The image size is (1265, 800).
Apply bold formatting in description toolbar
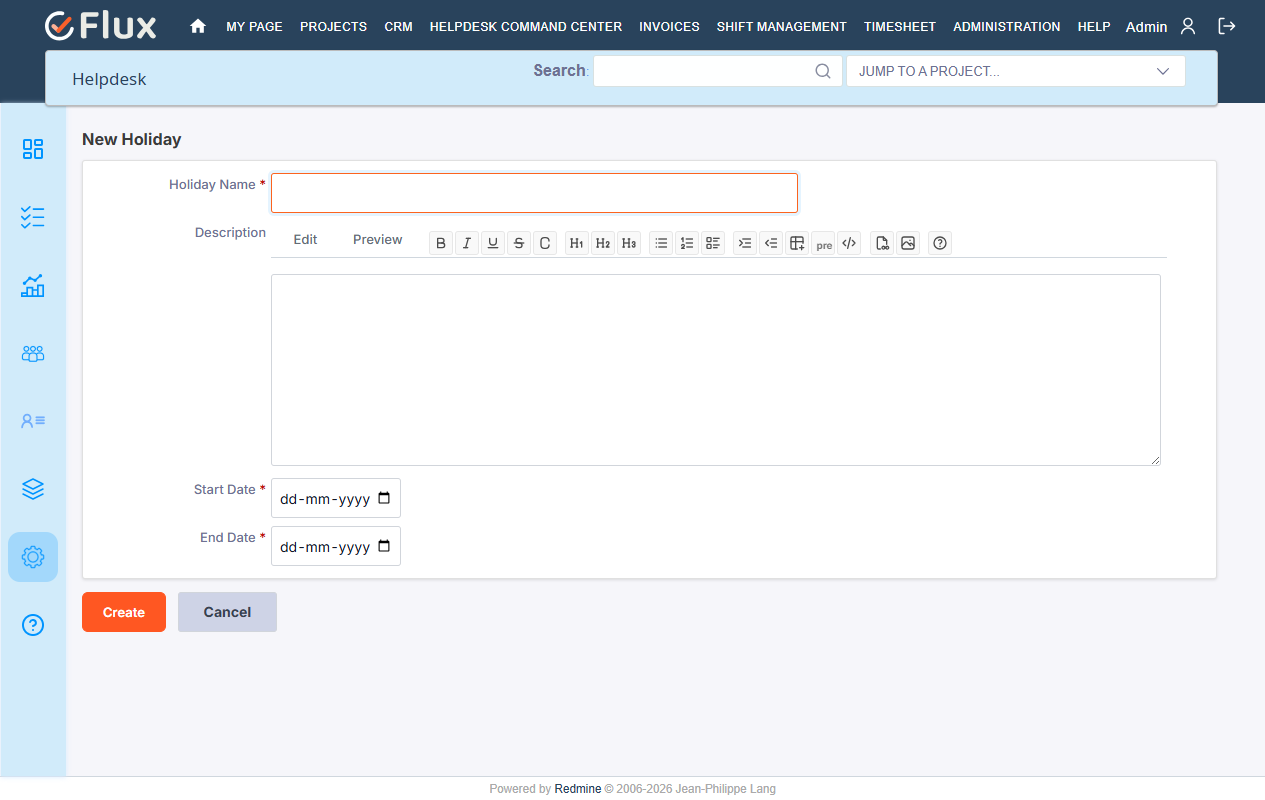441,243
